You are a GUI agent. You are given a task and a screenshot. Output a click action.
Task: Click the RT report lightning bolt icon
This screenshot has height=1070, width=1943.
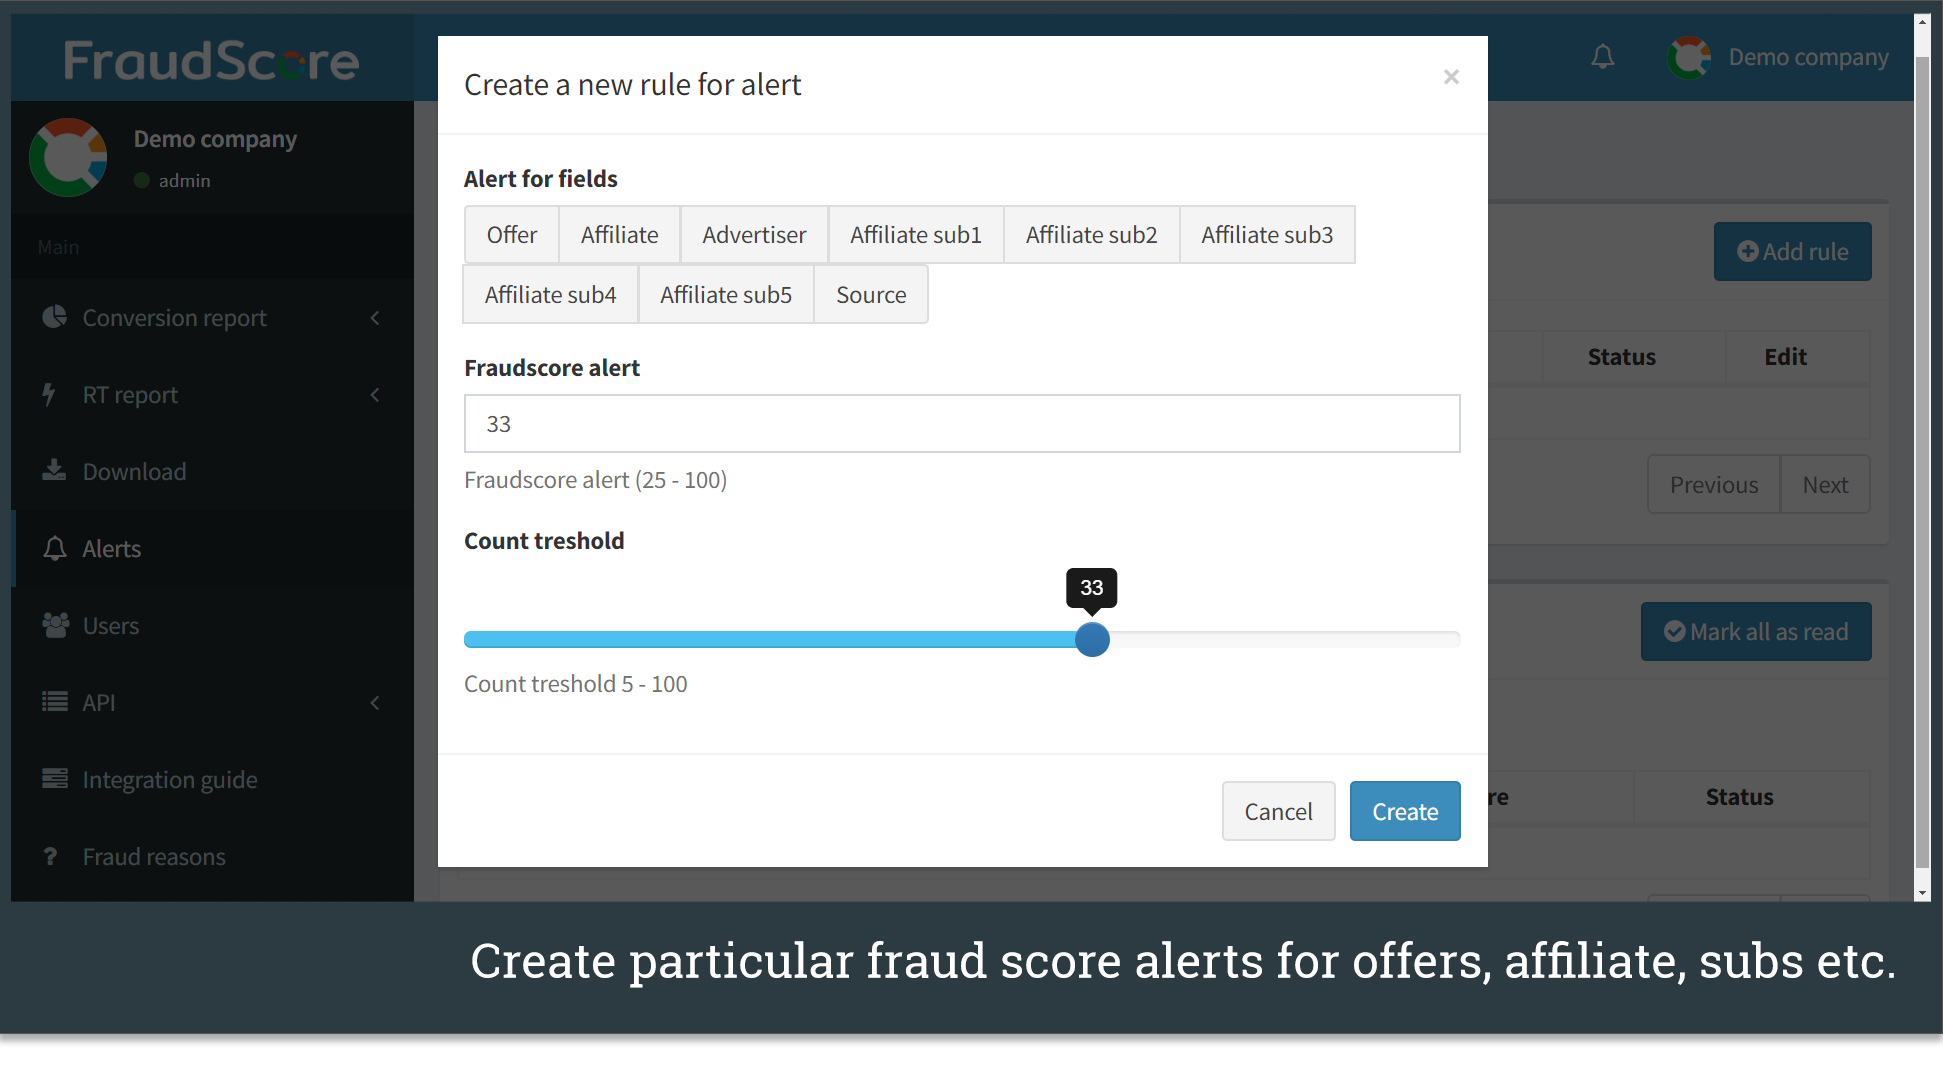[49, 394]
